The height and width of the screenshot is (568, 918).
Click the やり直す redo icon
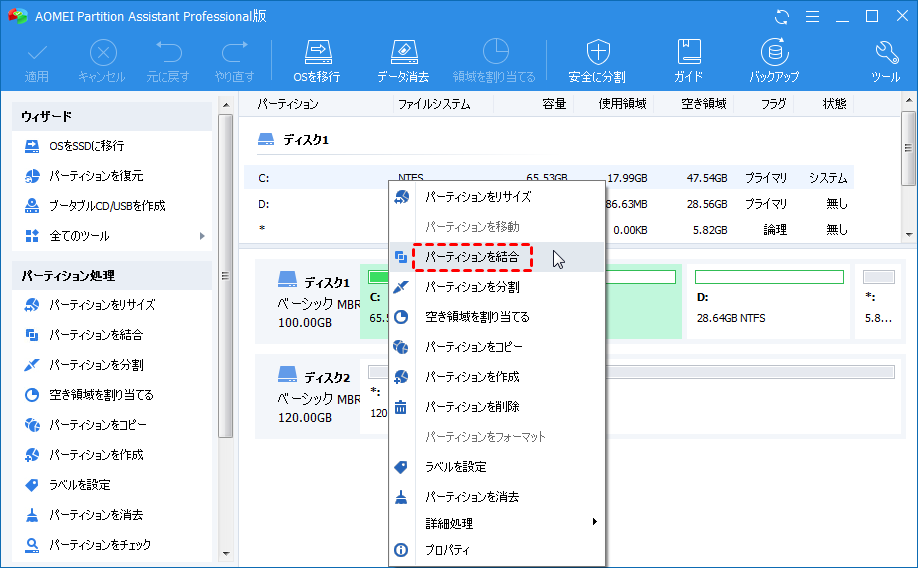(235, 52)
